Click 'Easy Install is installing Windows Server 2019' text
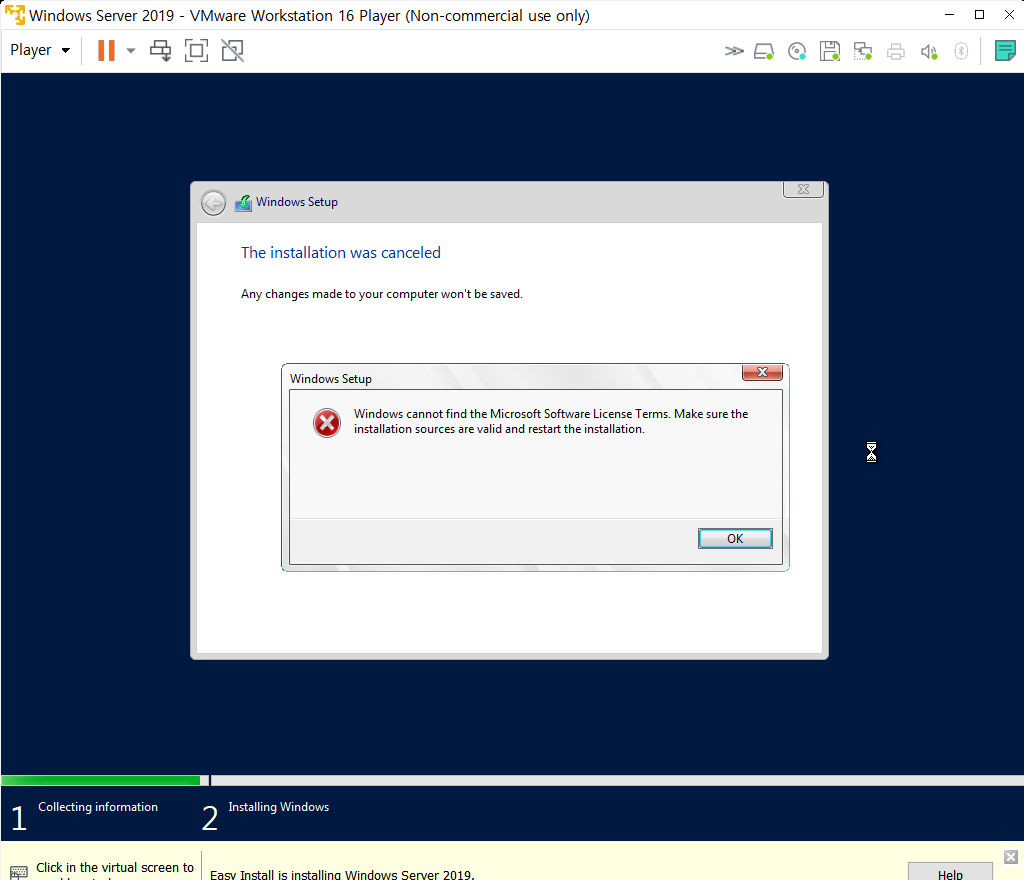 tap(342, 874)
